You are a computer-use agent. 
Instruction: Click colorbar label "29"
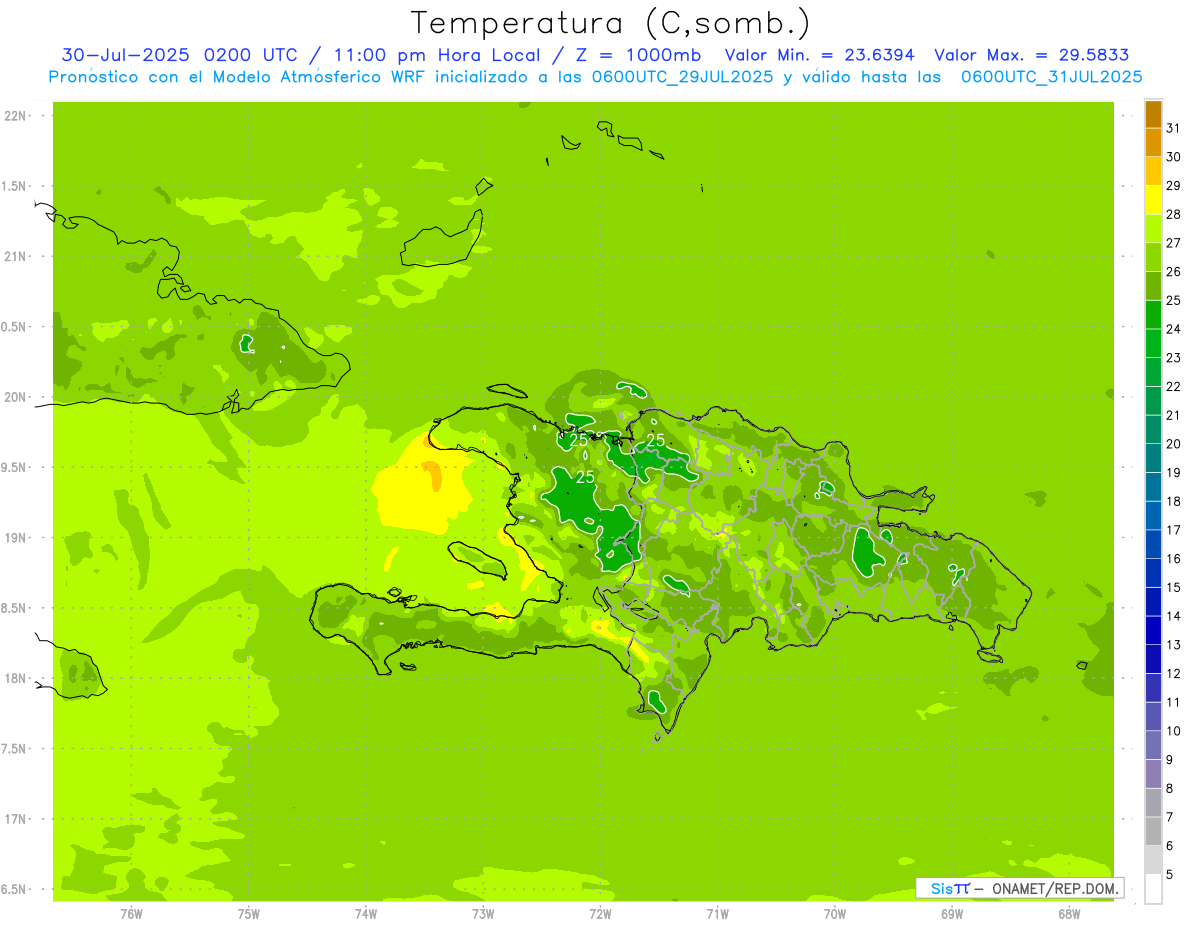pos(1174,186)
